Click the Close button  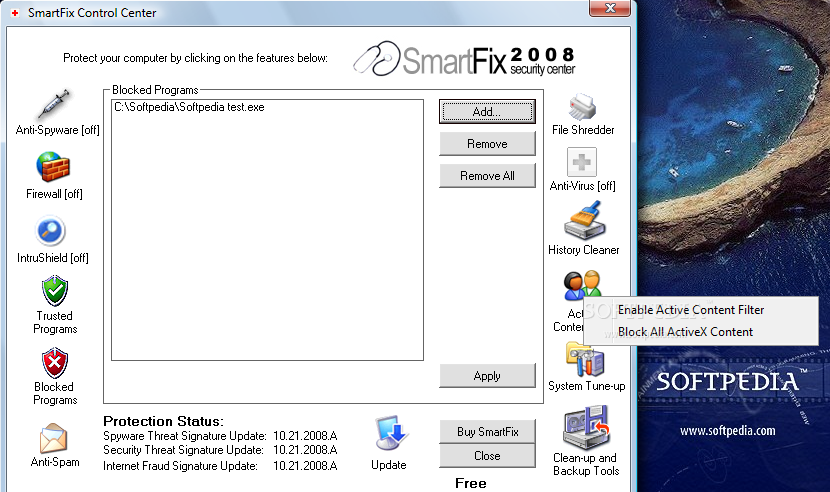(x=487, y=455)
